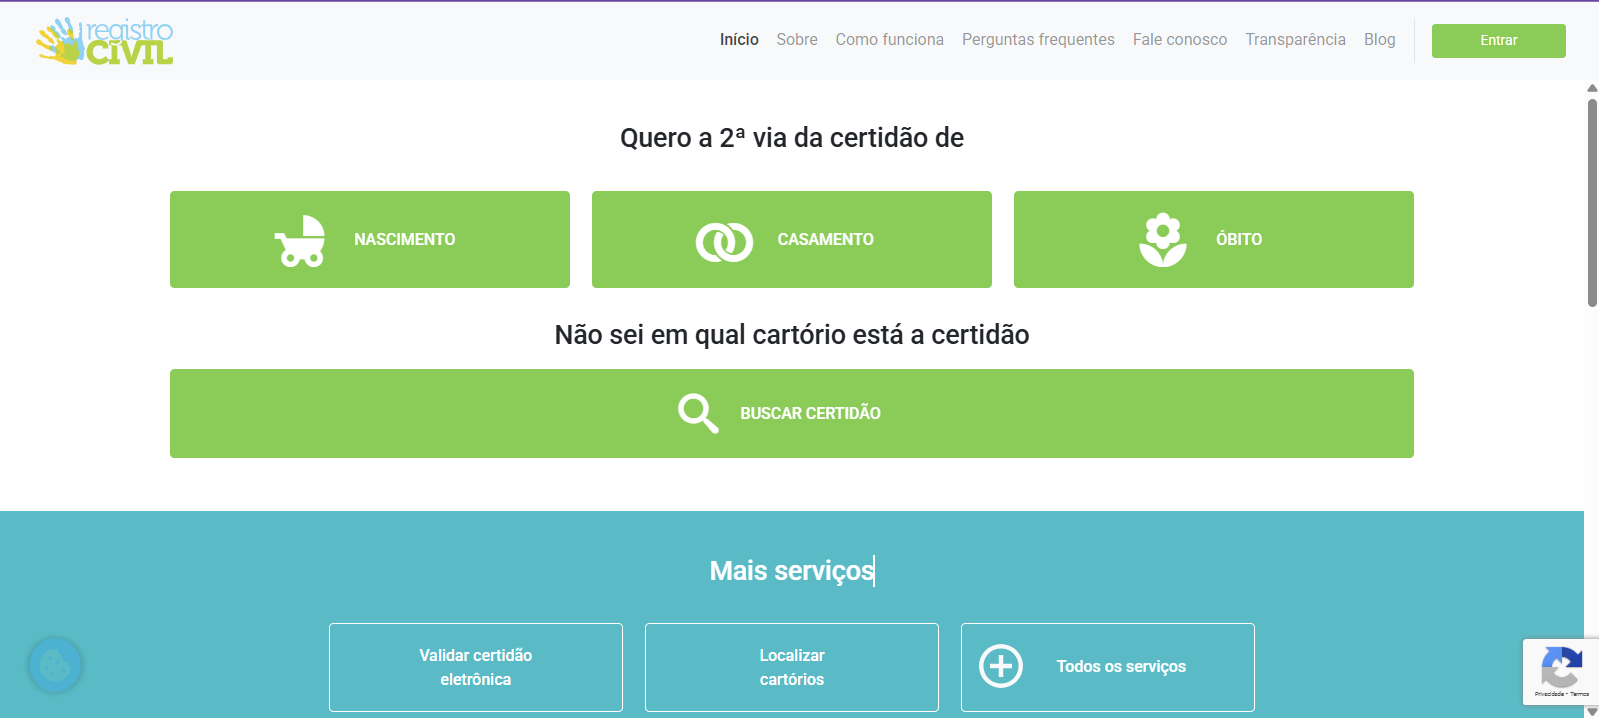Open Como funciona in navigation
The width and height of the screenshot is (1599, 718).
(890, 40)
